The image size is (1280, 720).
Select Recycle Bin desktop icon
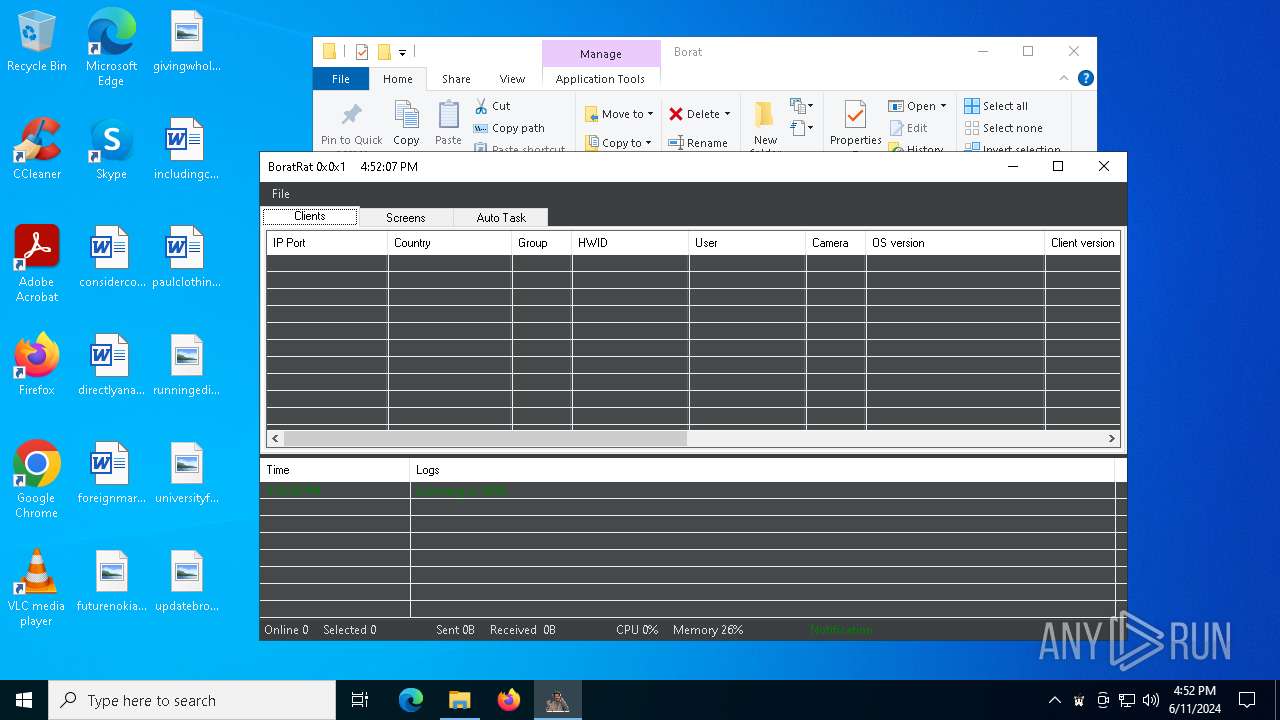pyautogui.click(x=37, y=42)
